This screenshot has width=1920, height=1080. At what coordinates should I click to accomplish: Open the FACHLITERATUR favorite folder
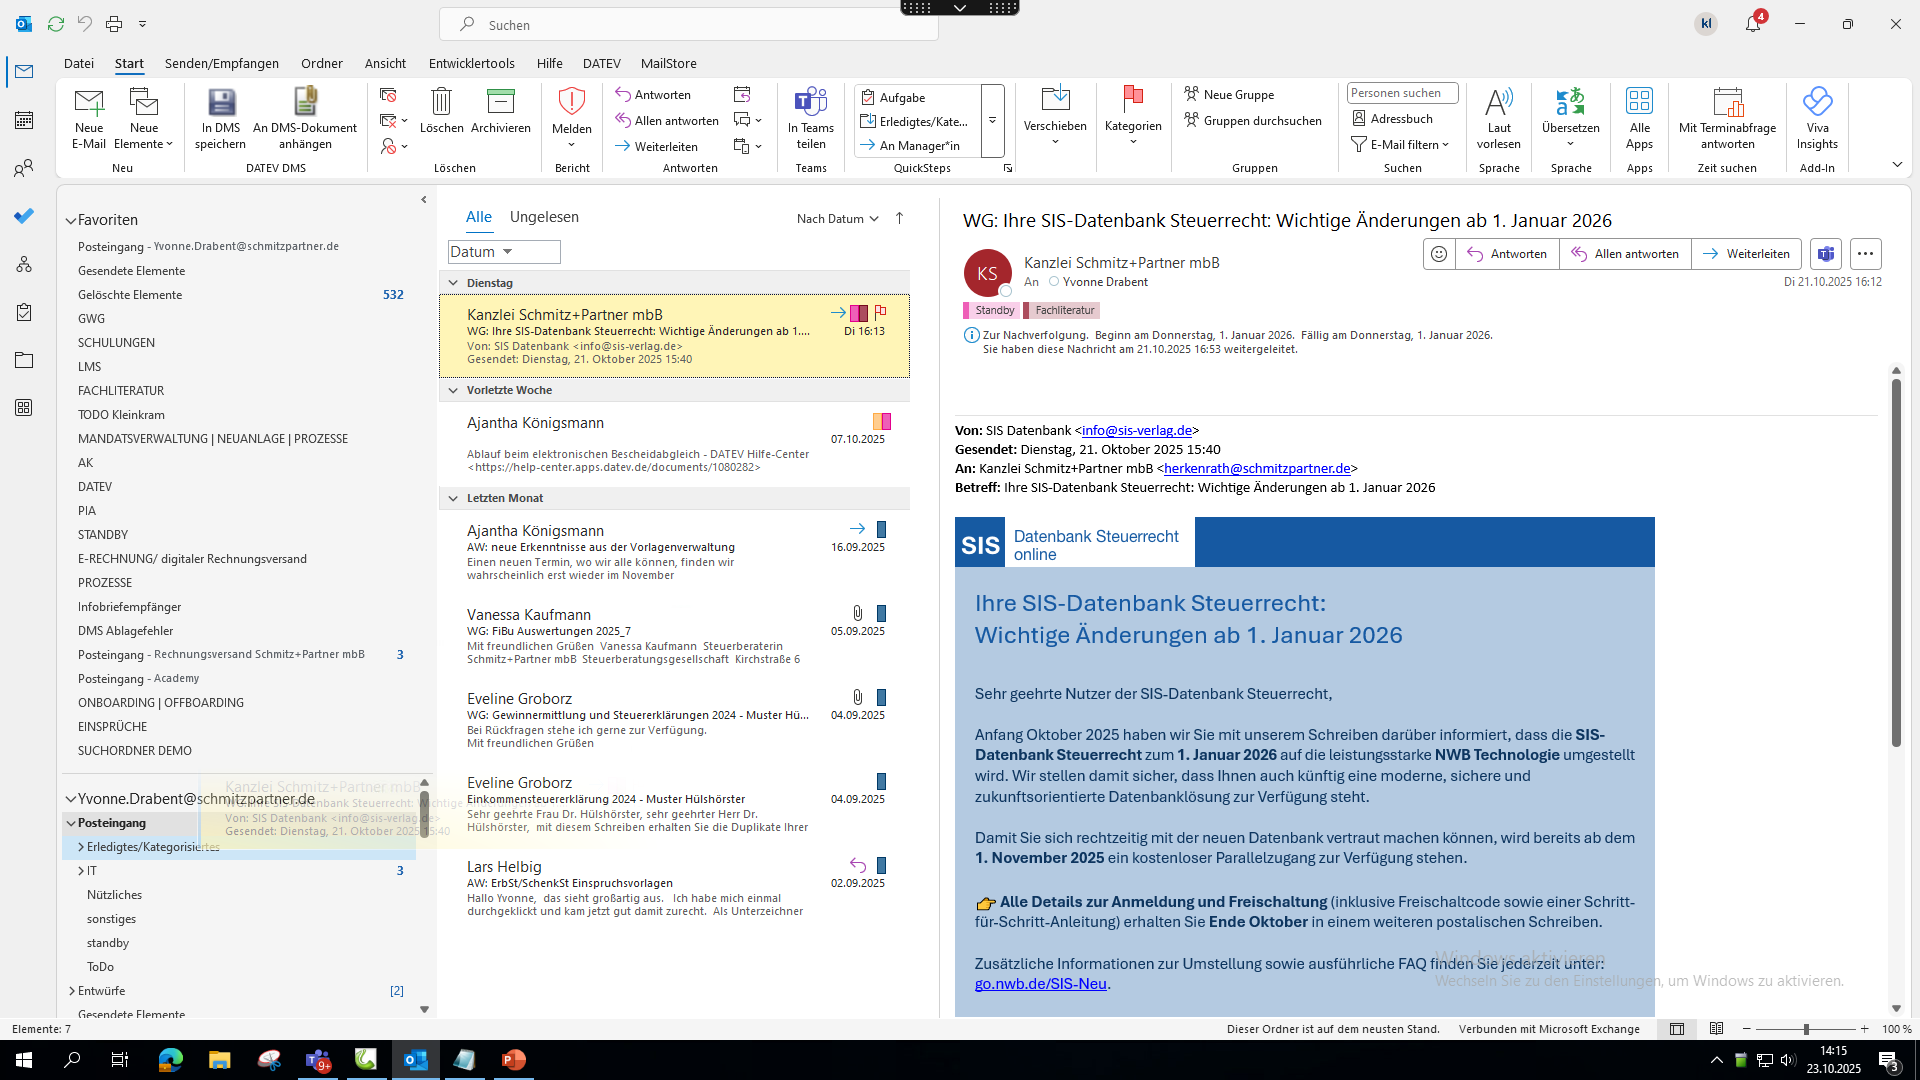point(121,391)
